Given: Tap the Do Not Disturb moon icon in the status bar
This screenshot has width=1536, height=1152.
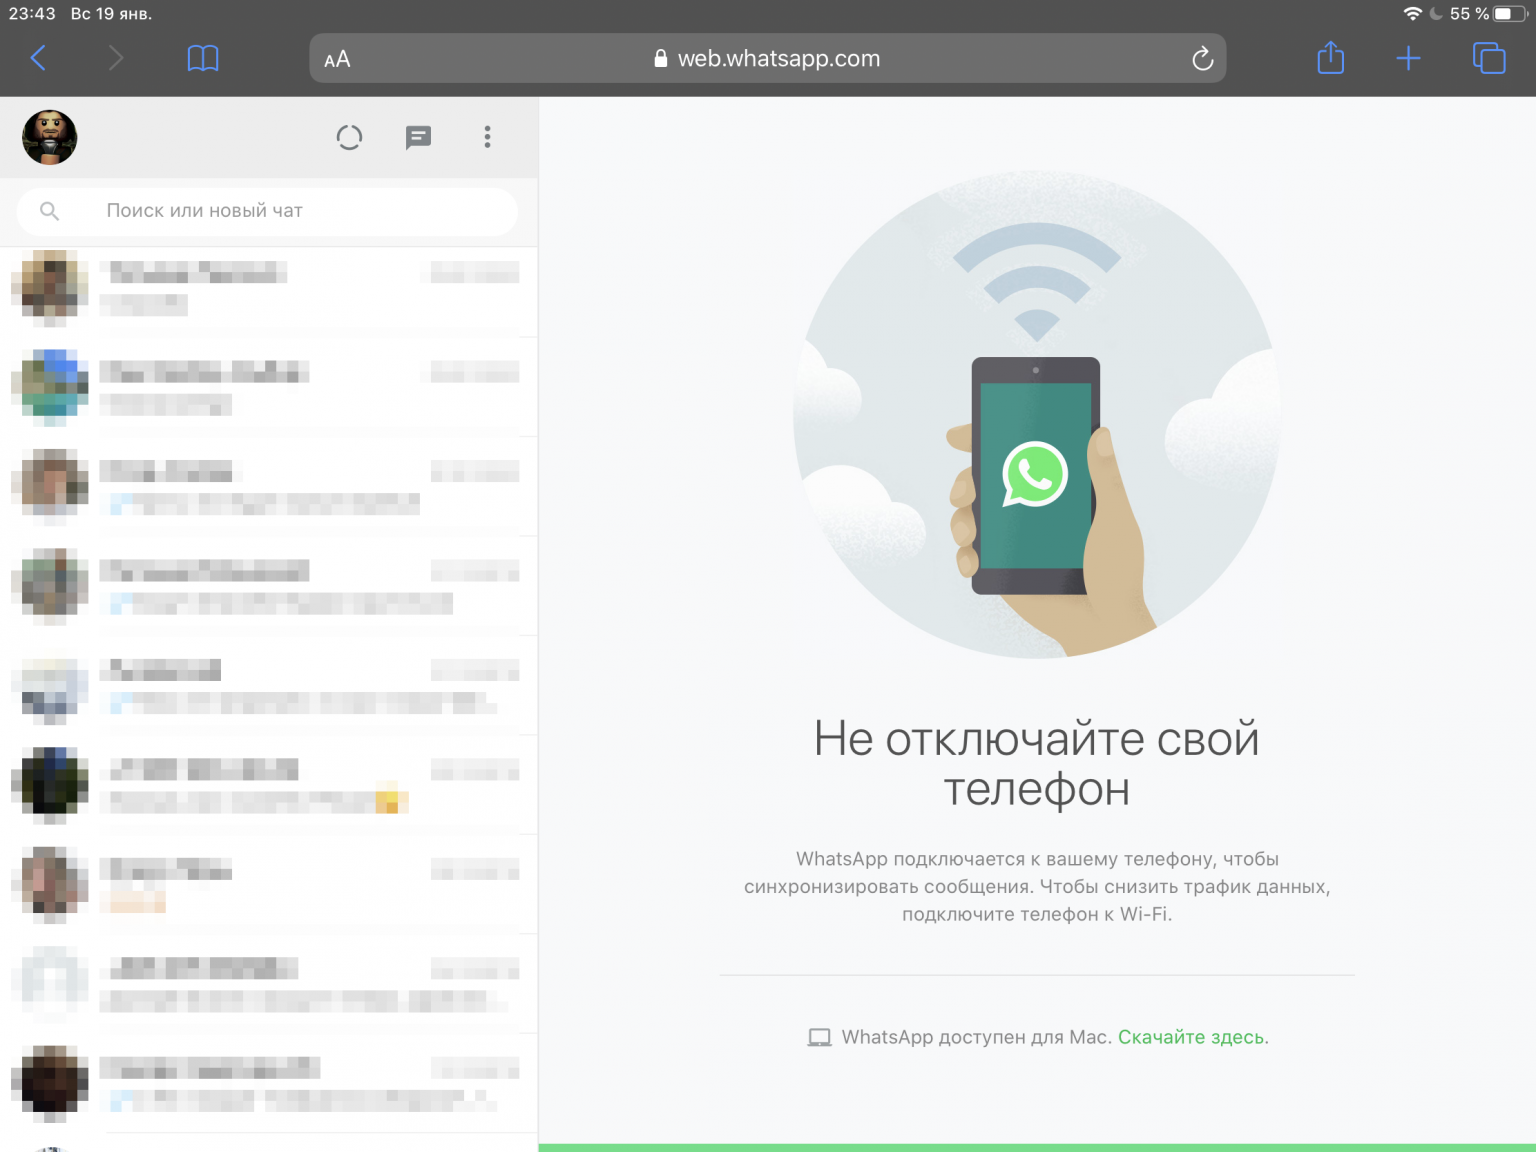Looking at the screenshot, I should click(1437, 14).
